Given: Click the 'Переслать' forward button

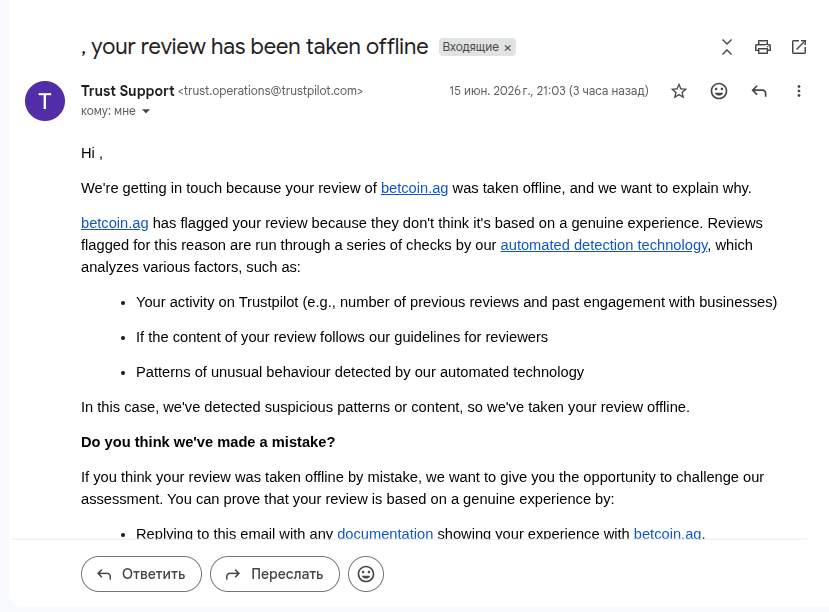Looking at the screenshot, I should pyautogui.click(x=275, y=574).
